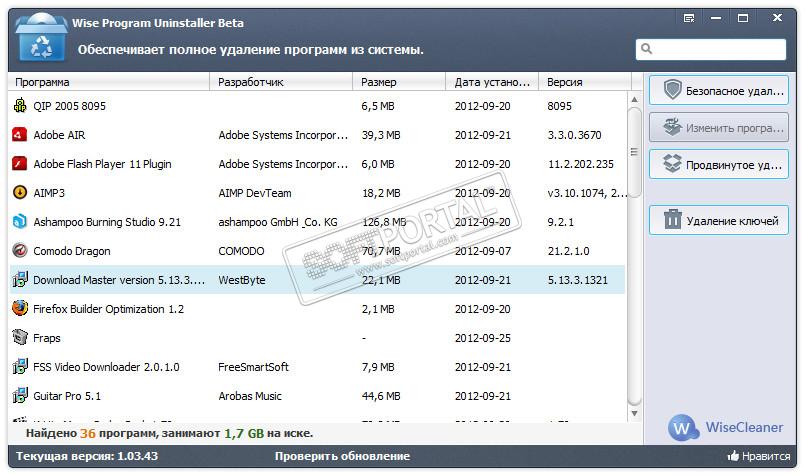This screenshot has width=805, height=476.
Task: Select Adobe Flash Player 11 Plugin entry
Action: coord(102,164)
